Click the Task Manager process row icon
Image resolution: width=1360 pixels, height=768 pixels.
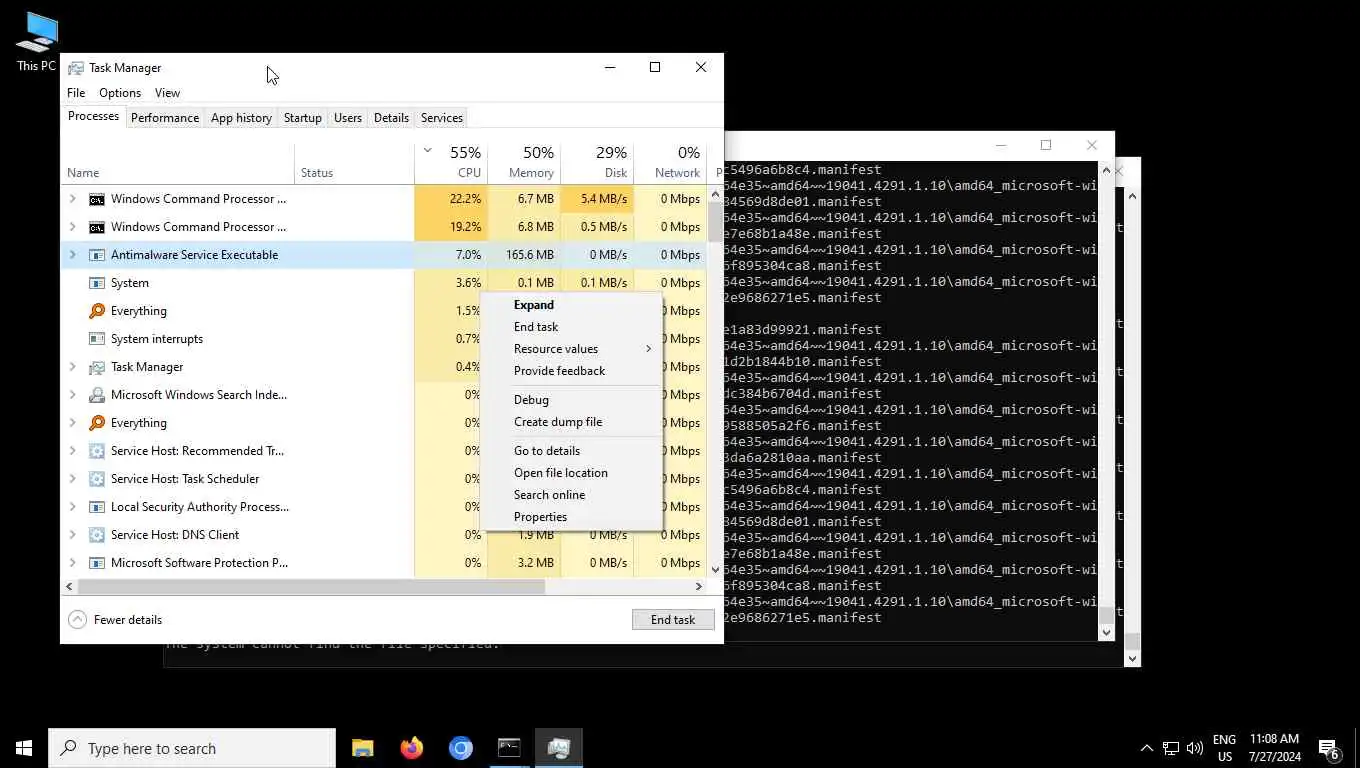pos(97,367)
